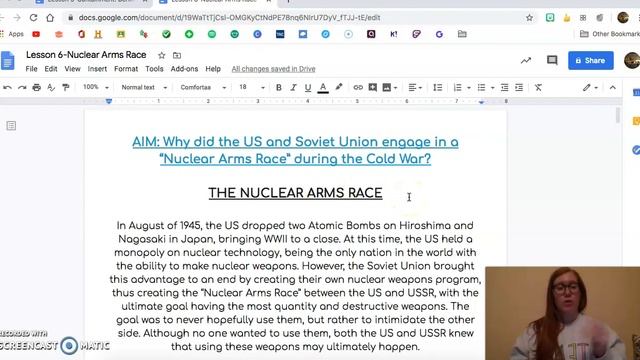The image size is (640, 360).
Task: Click the Undo icon in toolbar
Action: (7, 87)
